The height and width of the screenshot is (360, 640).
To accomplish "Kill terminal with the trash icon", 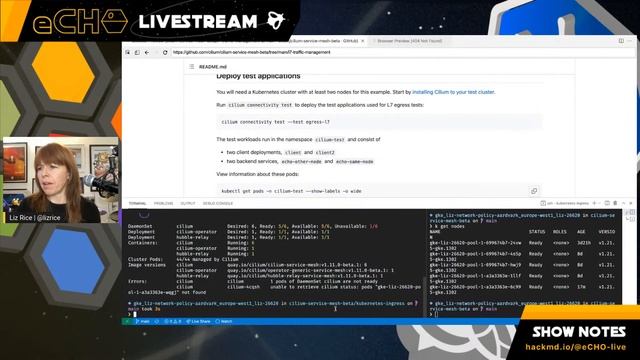I will (615, 203).
